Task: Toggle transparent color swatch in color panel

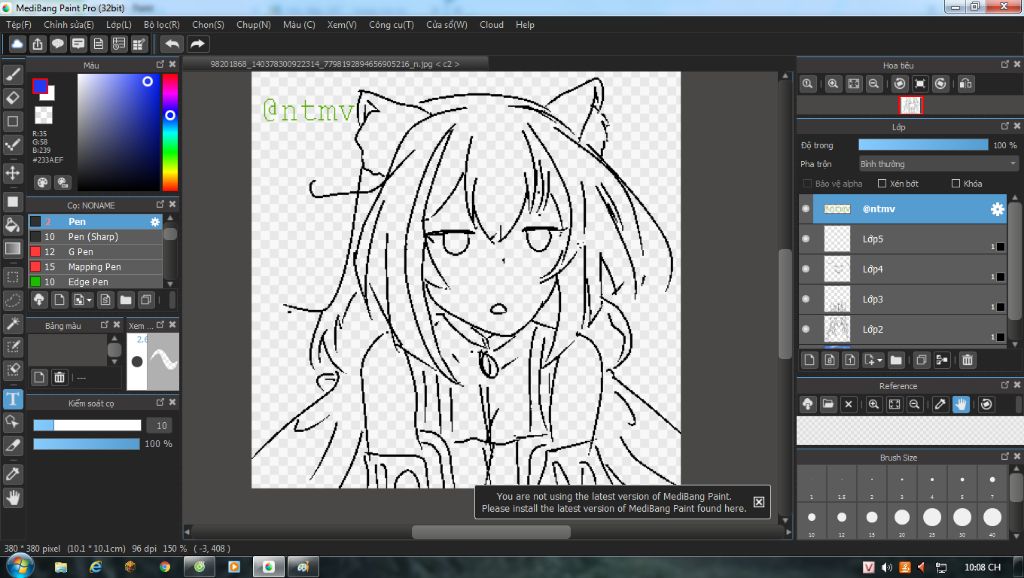Action: point(43,115)
